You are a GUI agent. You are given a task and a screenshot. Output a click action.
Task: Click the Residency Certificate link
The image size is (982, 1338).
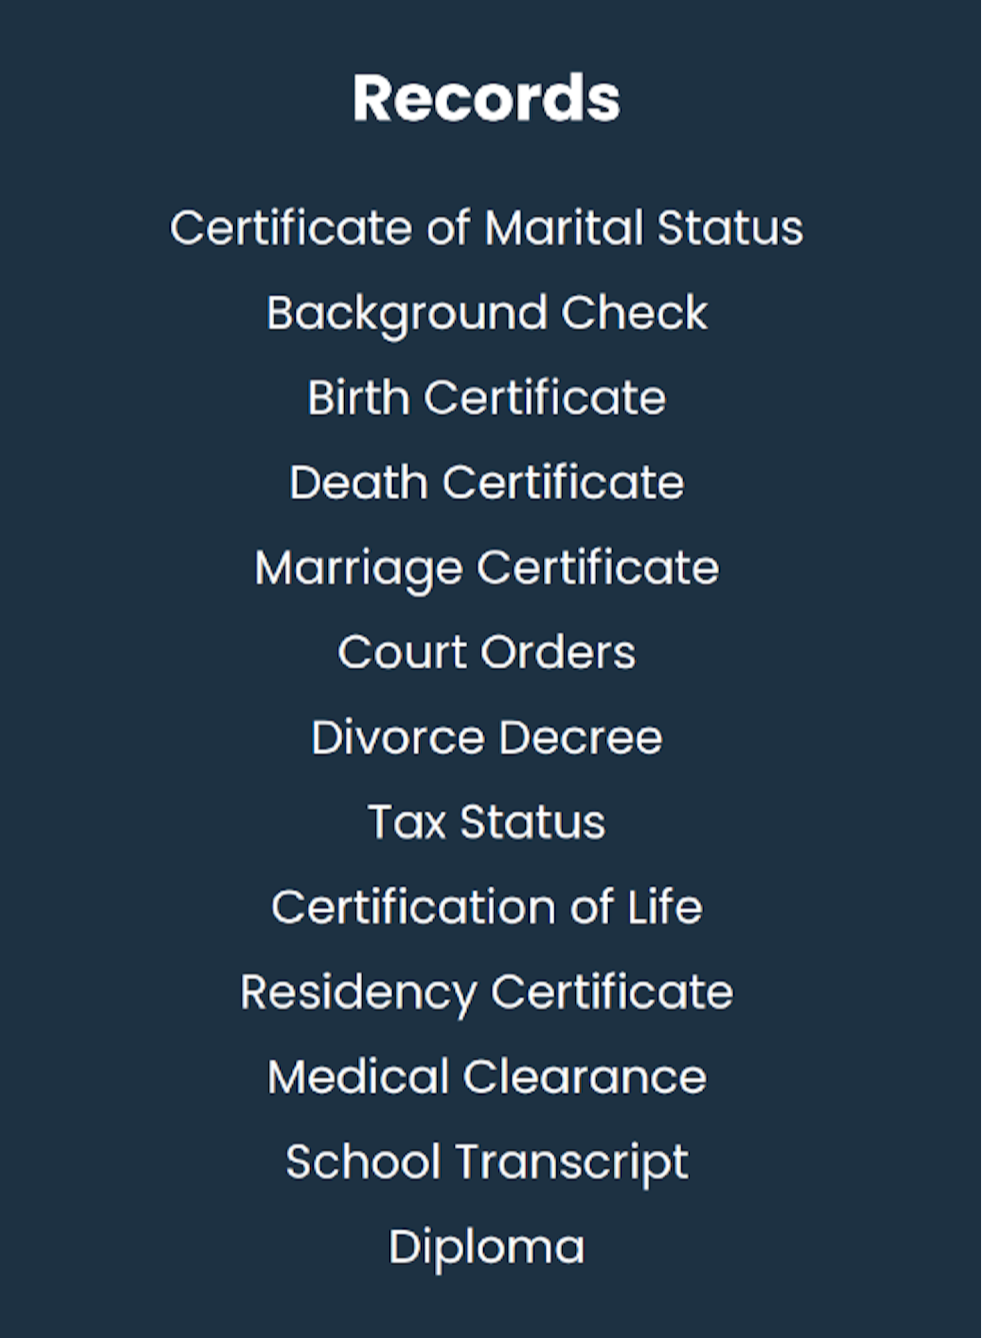pyautogui.click(x=486, y=993)
